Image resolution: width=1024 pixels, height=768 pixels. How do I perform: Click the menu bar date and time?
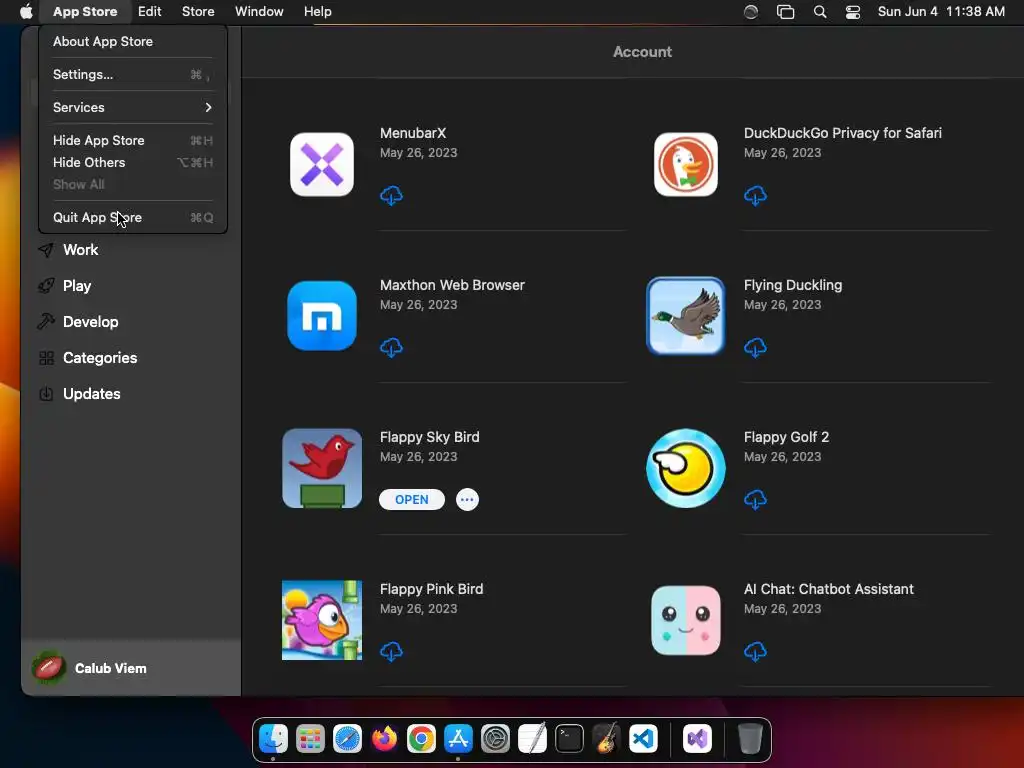(941, 12)
